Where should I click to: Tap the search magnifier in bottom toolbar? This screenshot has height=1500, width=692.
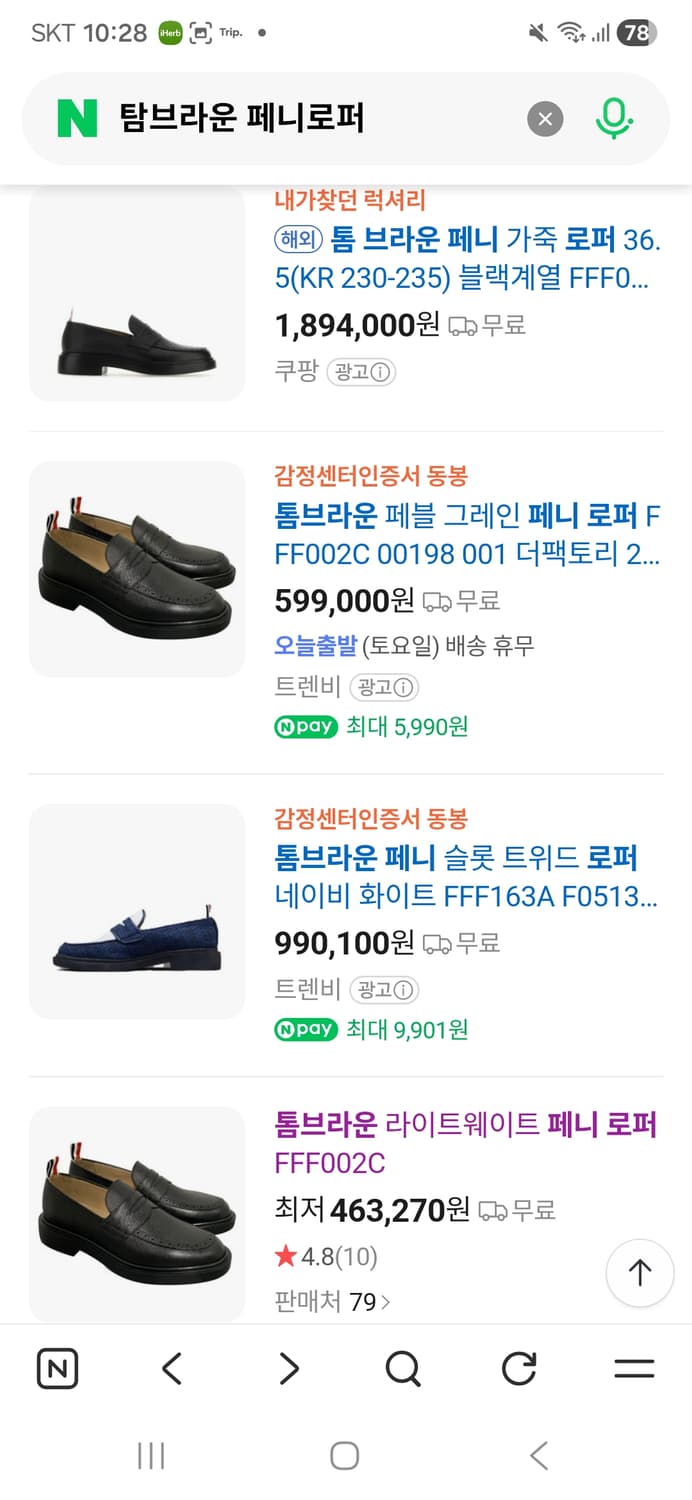(402, 1368)
